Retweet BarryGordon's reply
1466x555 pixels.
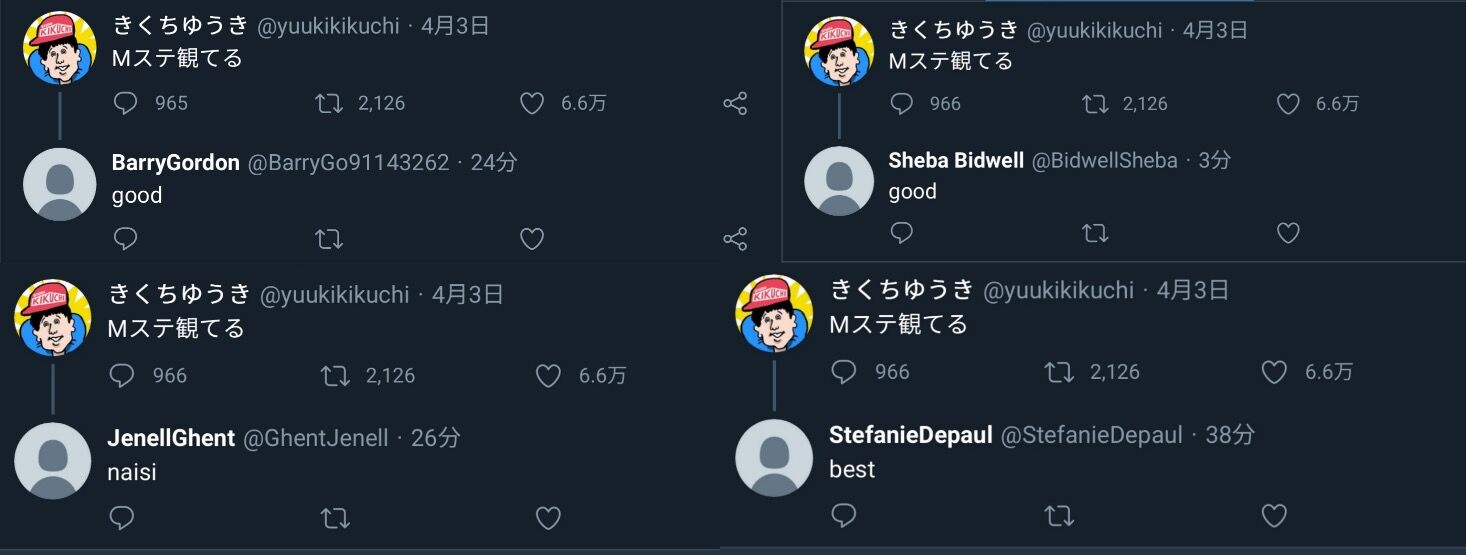pyautogui.click(x=329, y=239)
